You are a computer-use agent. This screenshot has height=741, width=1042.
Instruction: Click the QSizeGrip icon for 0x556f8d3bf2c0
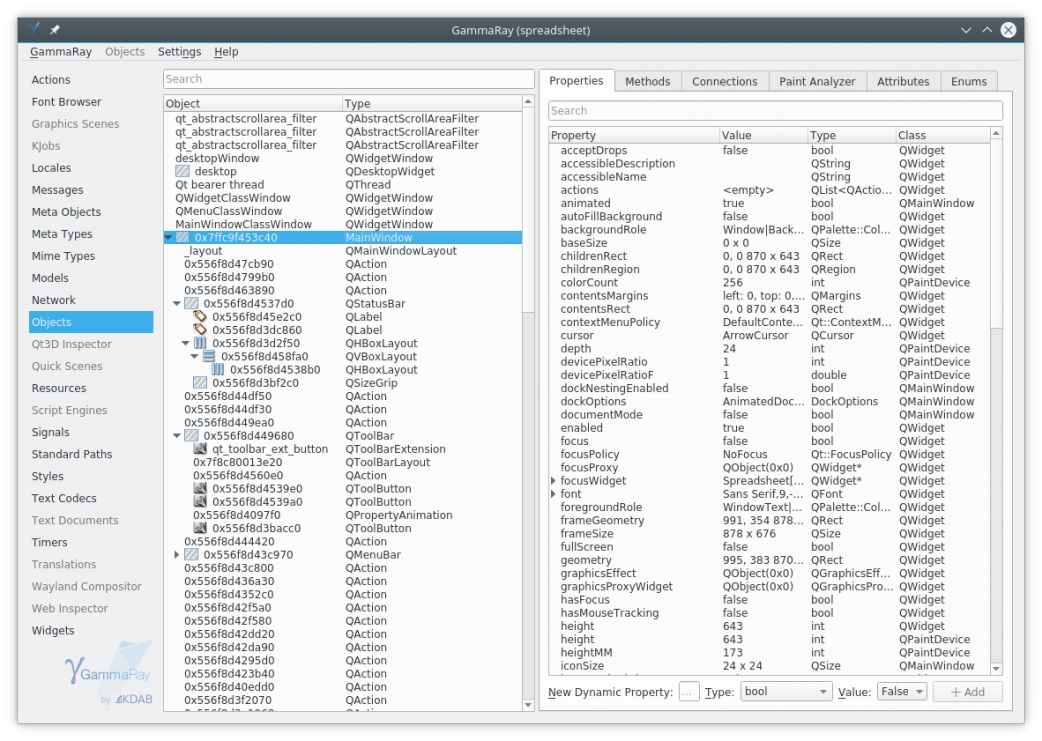click(200, 383)
